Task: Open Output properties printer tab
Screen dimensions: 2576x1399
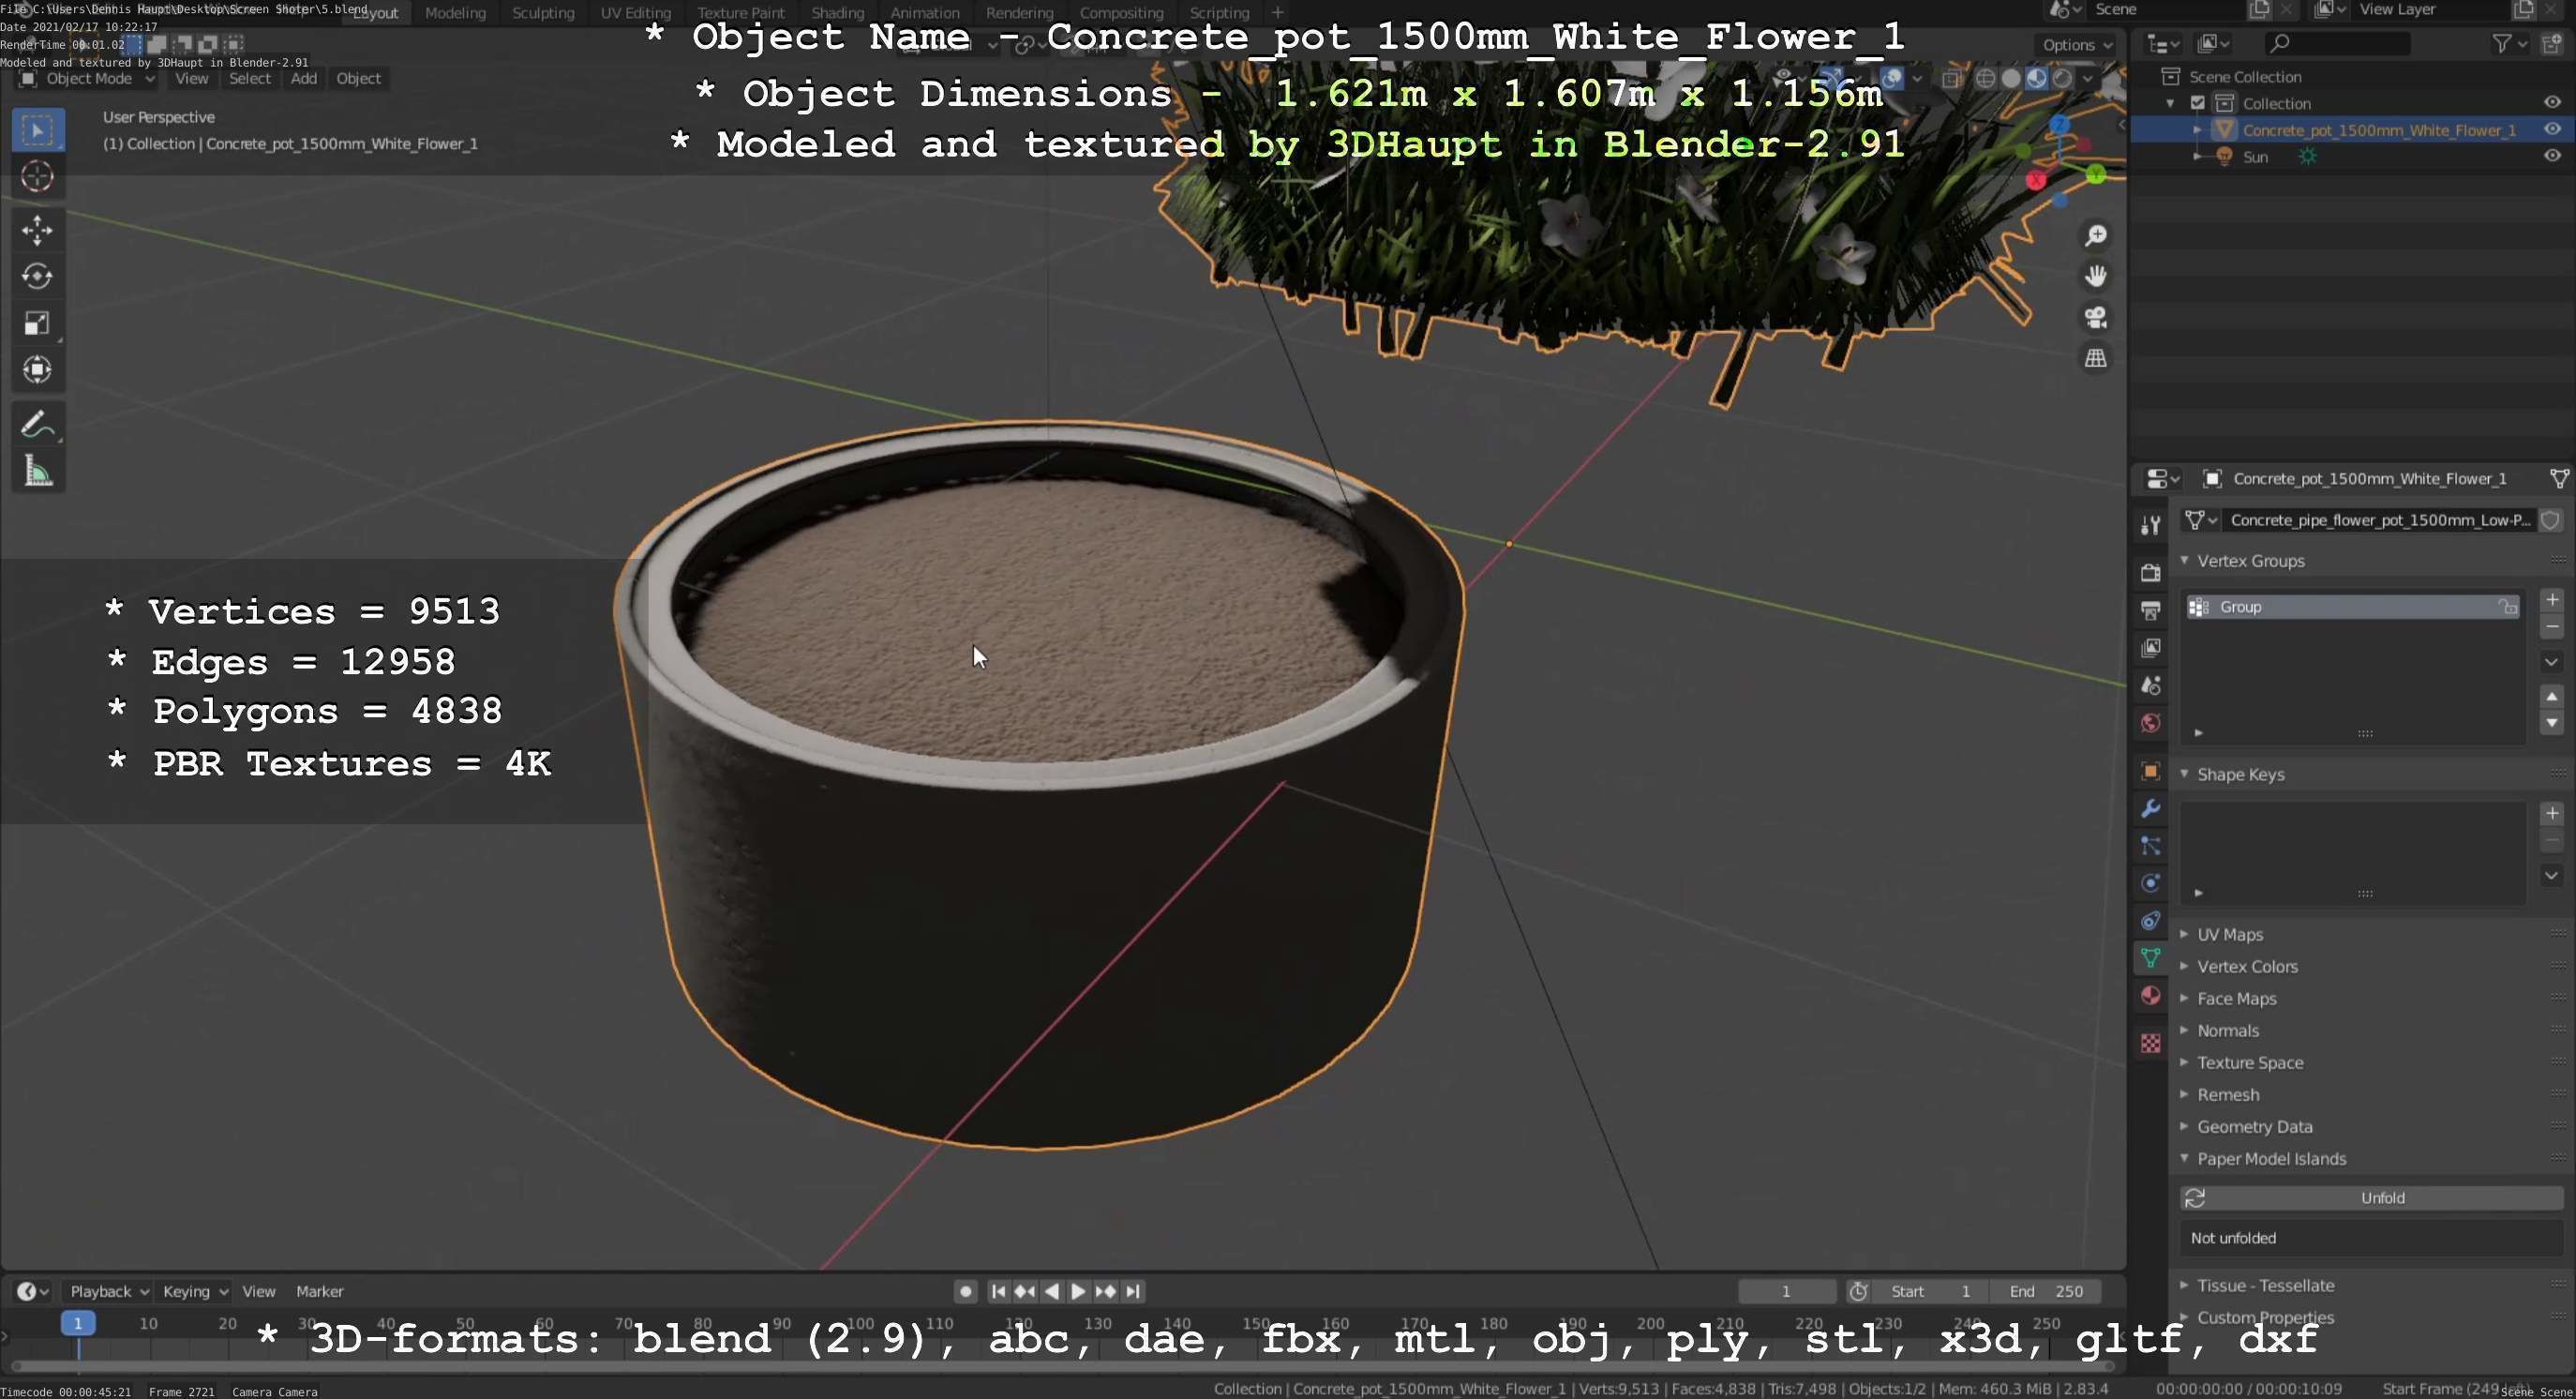Action: [2150, 610]
